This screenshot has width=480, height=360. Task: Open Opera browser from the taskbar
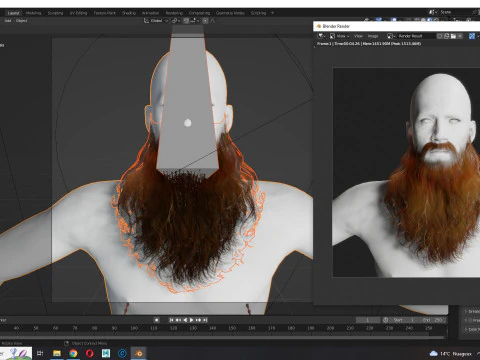point(90,353)
